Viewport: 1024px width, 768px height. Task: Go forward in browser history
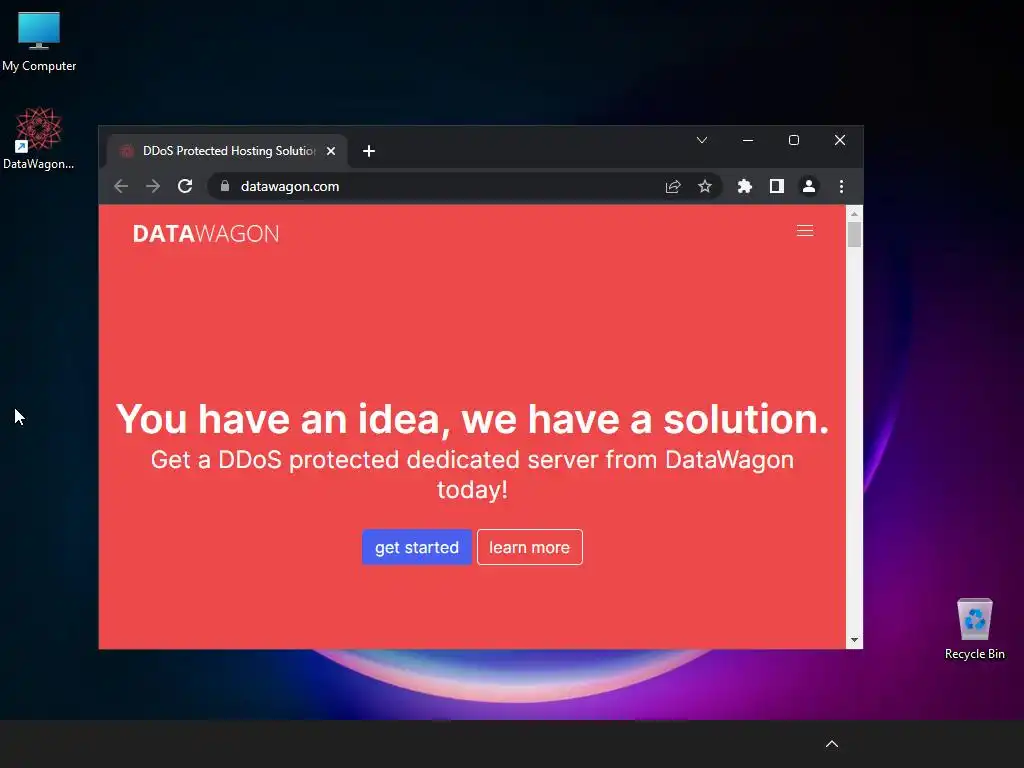pos(153,186)
